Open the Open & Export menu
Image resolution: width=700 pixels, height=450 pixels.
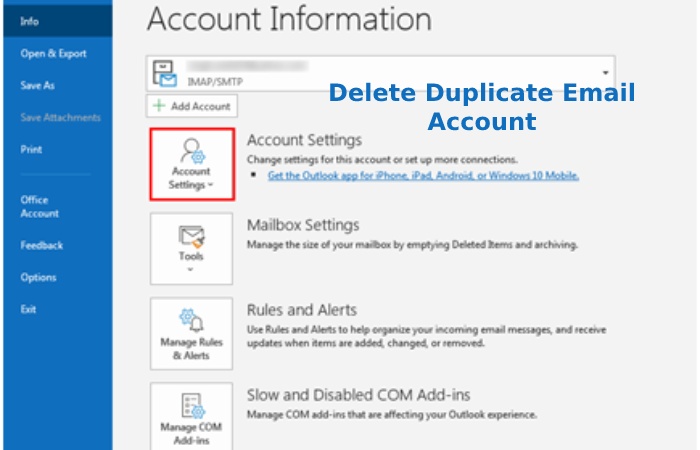53,54
